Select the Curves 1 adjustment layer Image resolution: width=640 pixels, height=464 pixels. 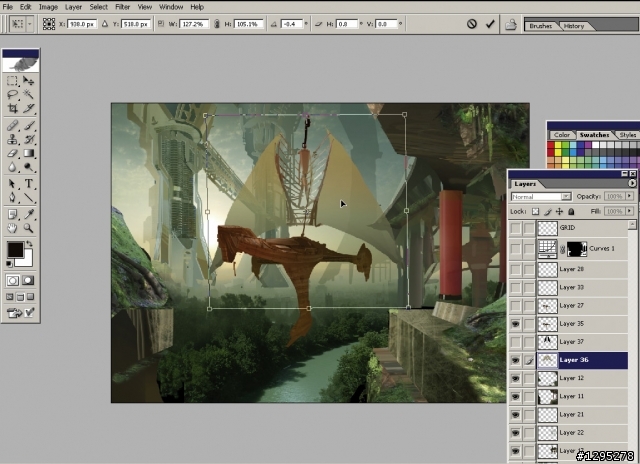coord(582,249)
